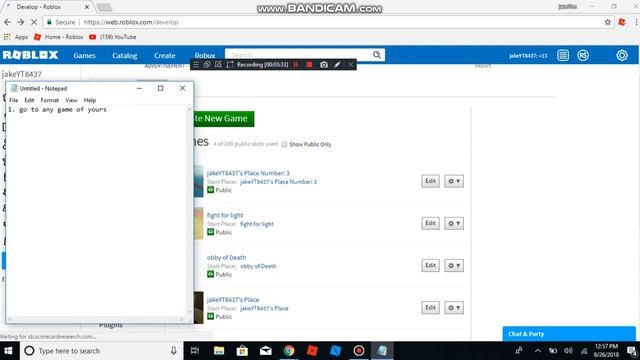Click the Roblox search input field
640x360 pixels.
pos(299,55)
